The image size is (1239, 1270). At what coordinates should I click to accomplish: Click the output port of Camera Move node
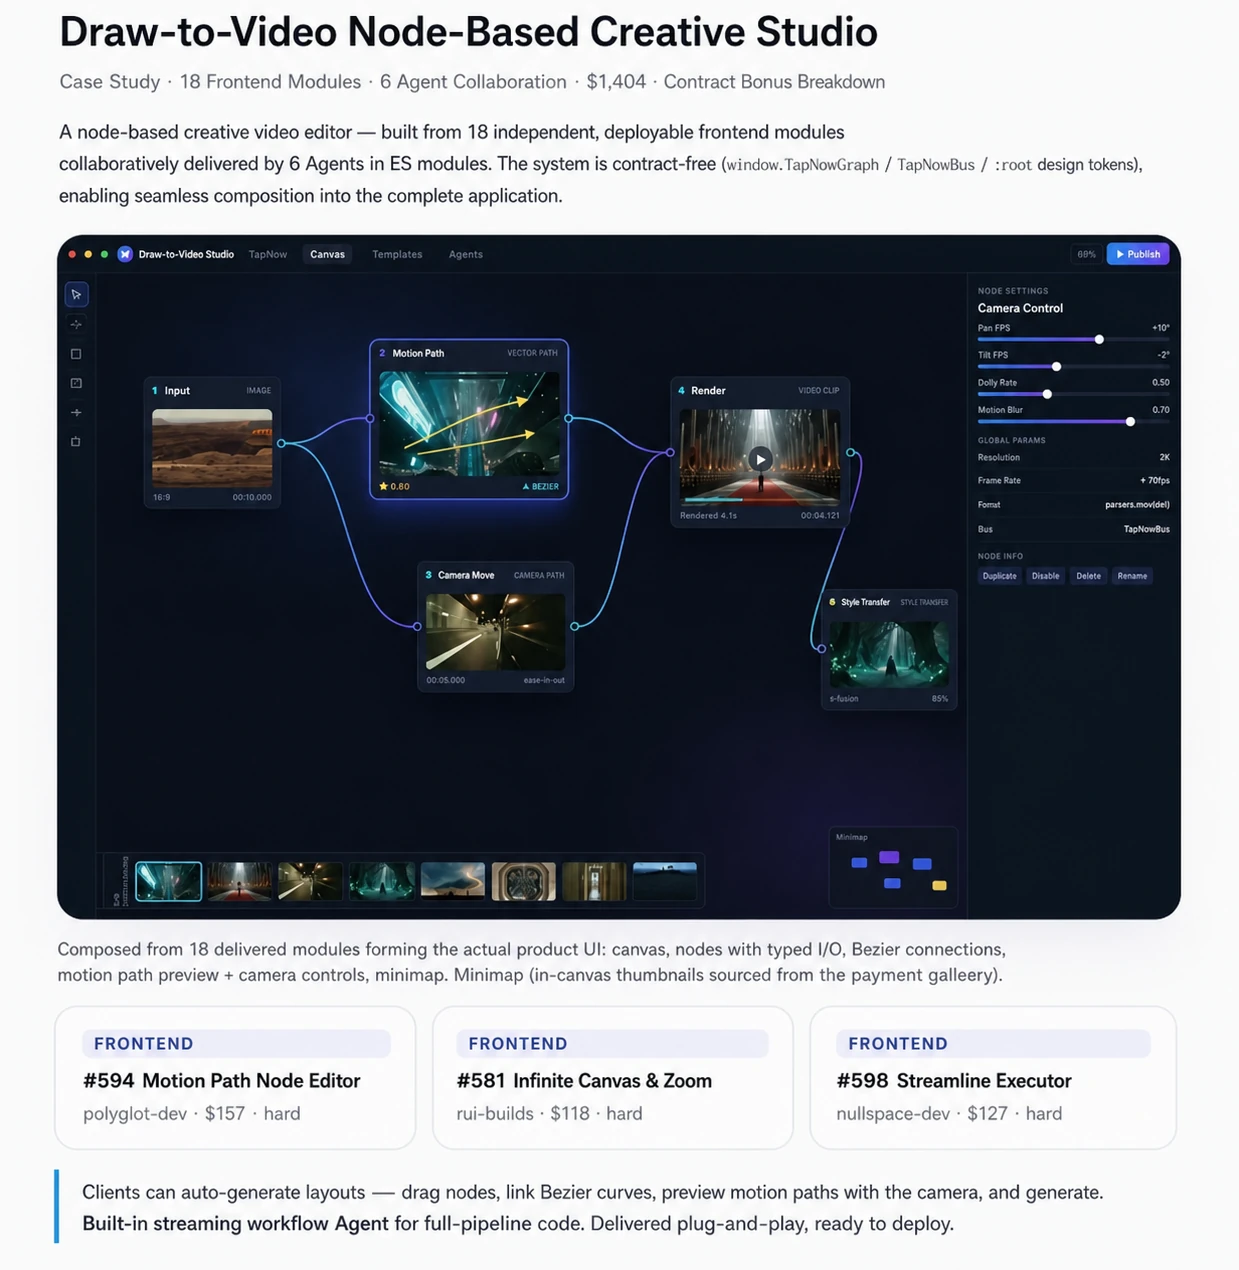pos(574,626)
